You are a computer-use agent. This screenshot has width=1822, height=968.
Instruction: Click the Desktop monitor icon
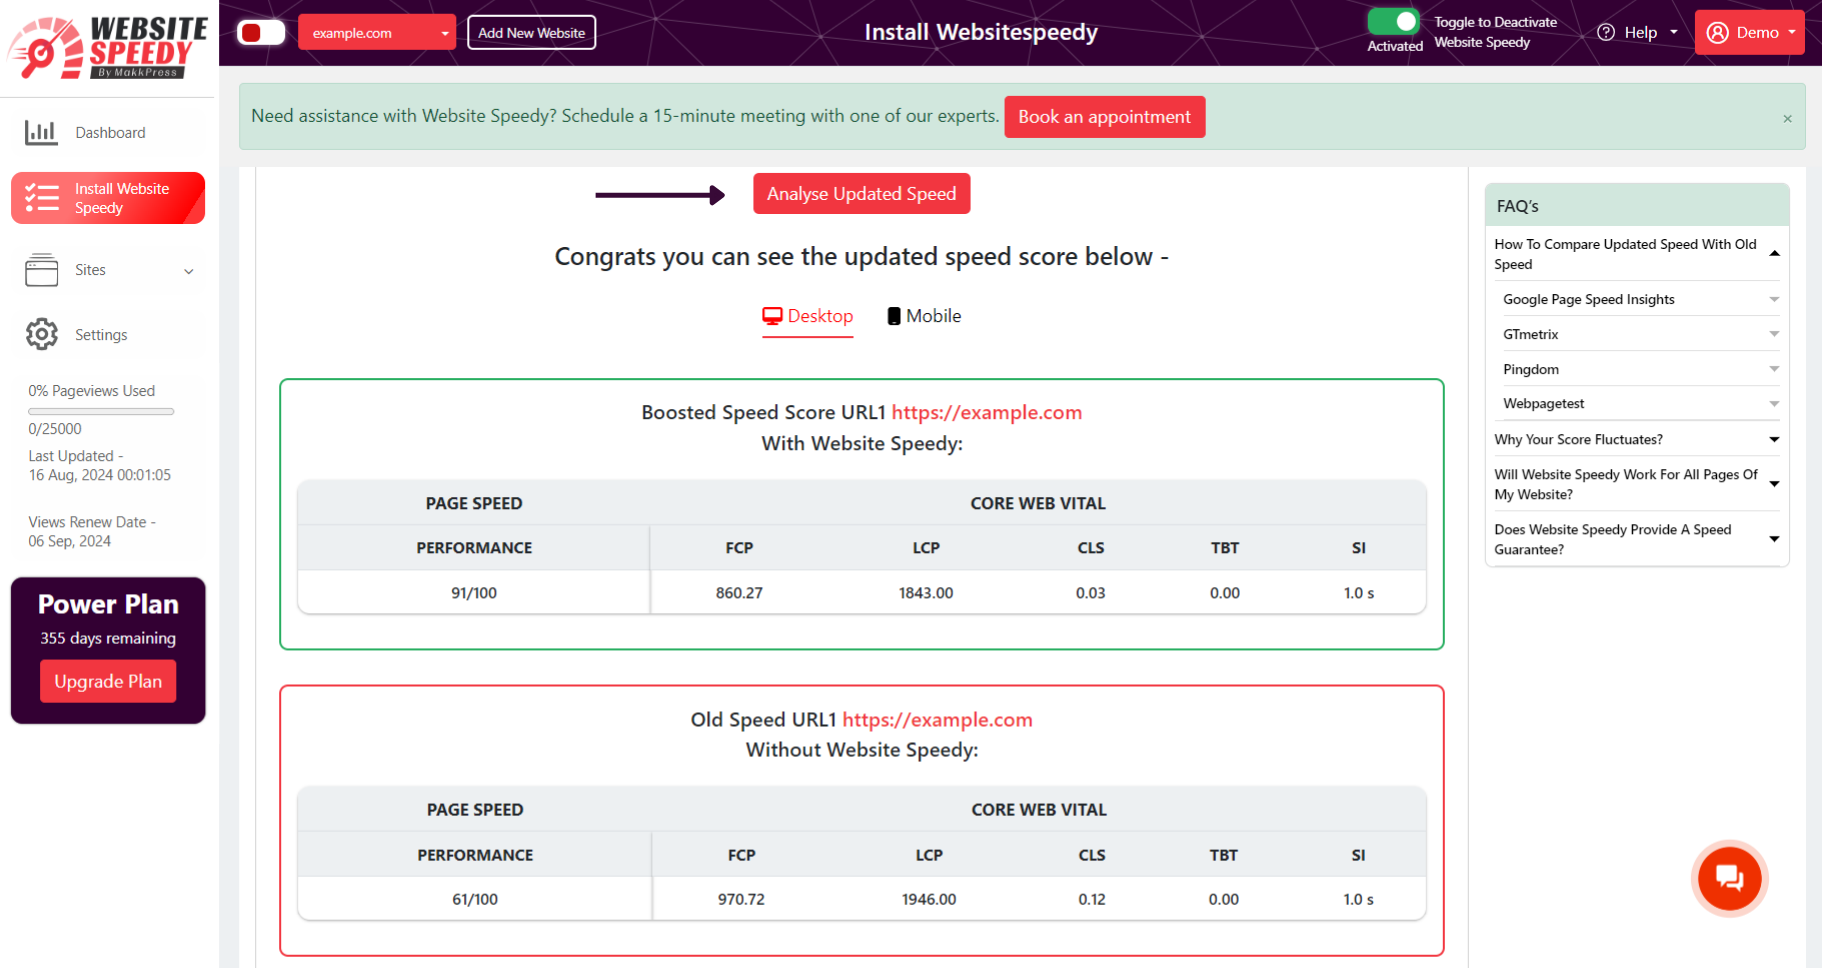772,316
